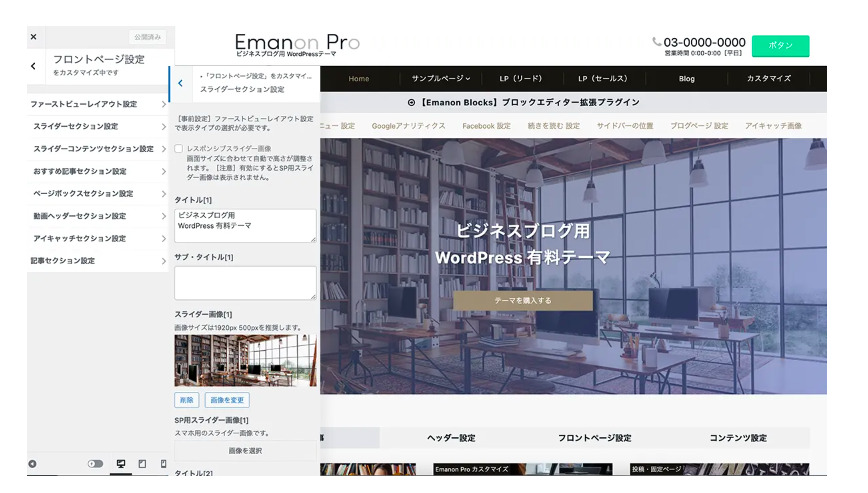Viewport: 868px width, 493px height.
Task: Select ヘッダー設定 tab in preview
Action: [451, 438]
